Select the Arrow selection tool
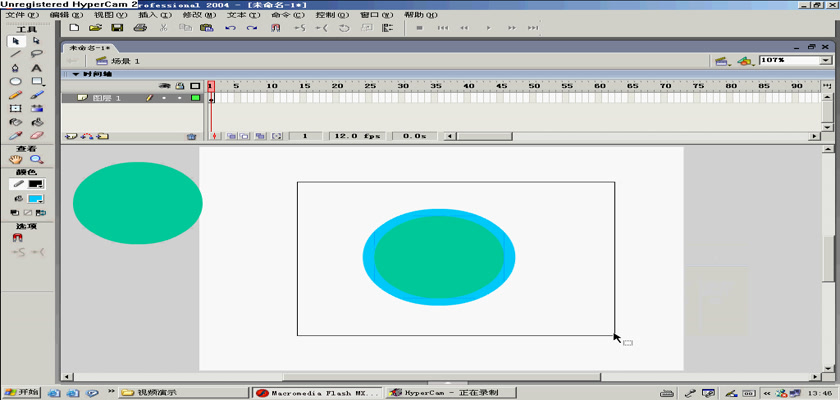 pos(16,41)
